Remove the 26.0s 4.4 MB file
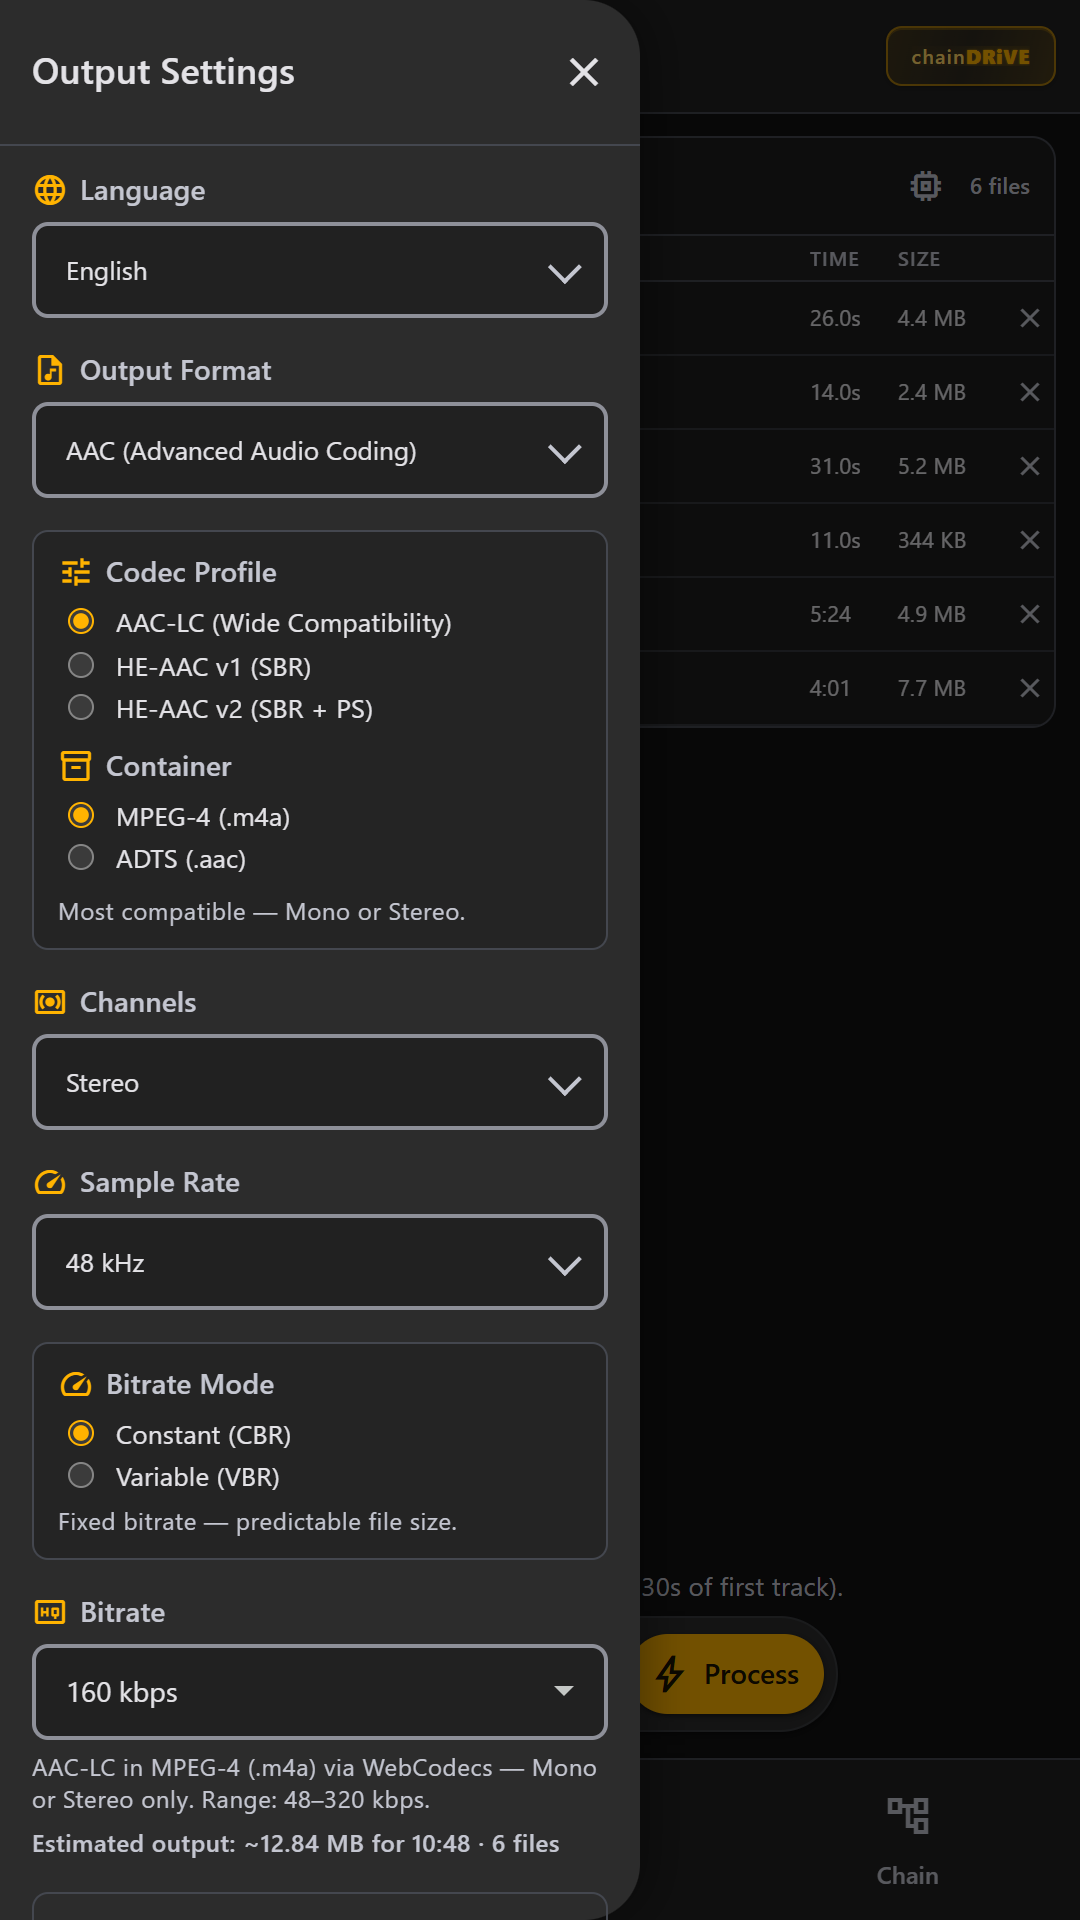1080x1920 pixels. pyautogui.click(x=1030, y=318)
